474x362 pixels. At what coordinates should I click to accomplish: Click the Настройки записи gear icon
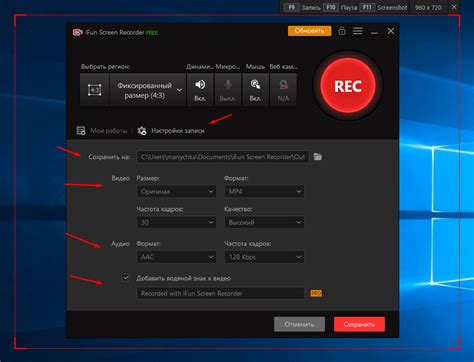[x=142, y=131]
